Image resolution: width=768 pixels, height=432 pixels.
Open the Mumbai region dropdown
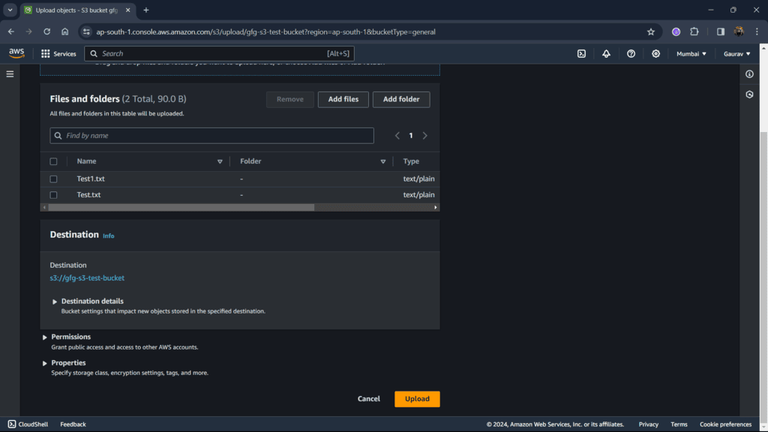coord(691,54)
